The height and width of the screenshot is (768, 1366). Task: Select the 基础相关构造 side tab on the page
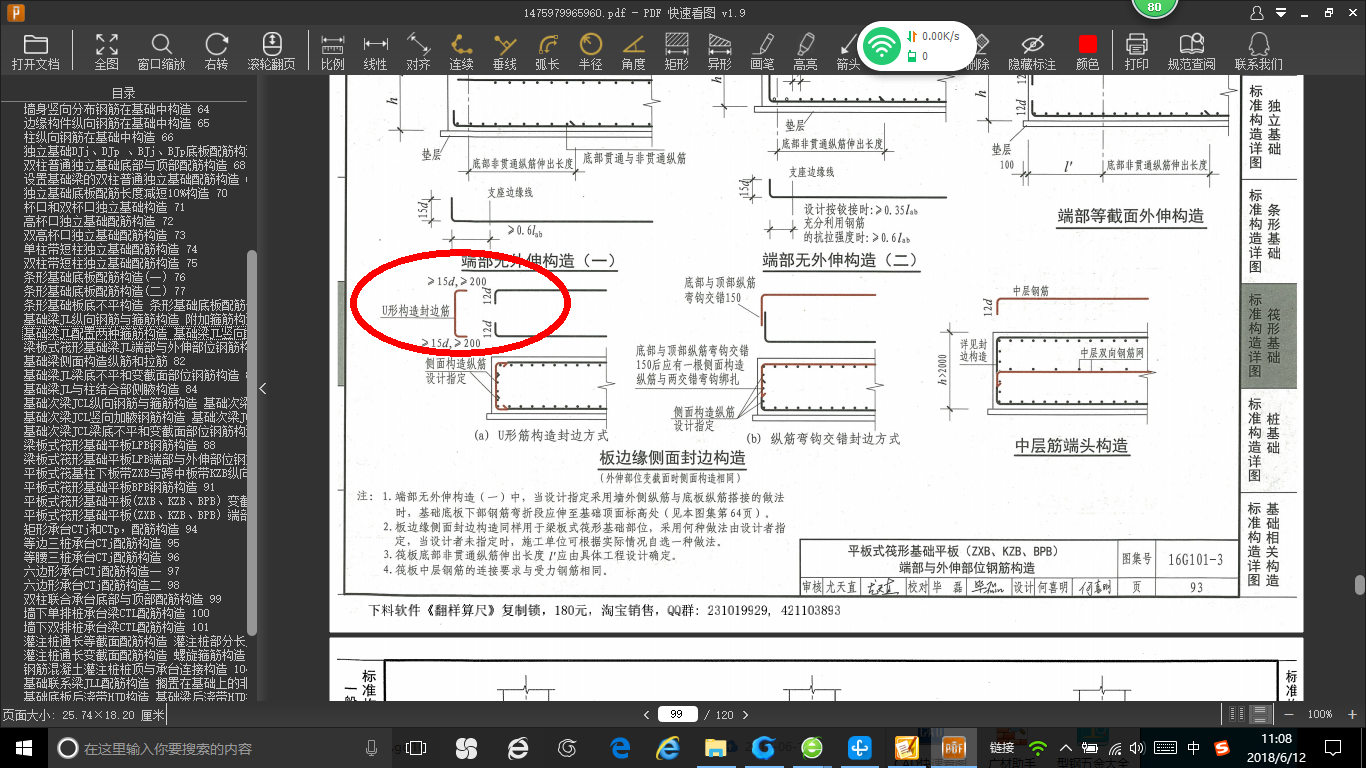[1268, 543]
